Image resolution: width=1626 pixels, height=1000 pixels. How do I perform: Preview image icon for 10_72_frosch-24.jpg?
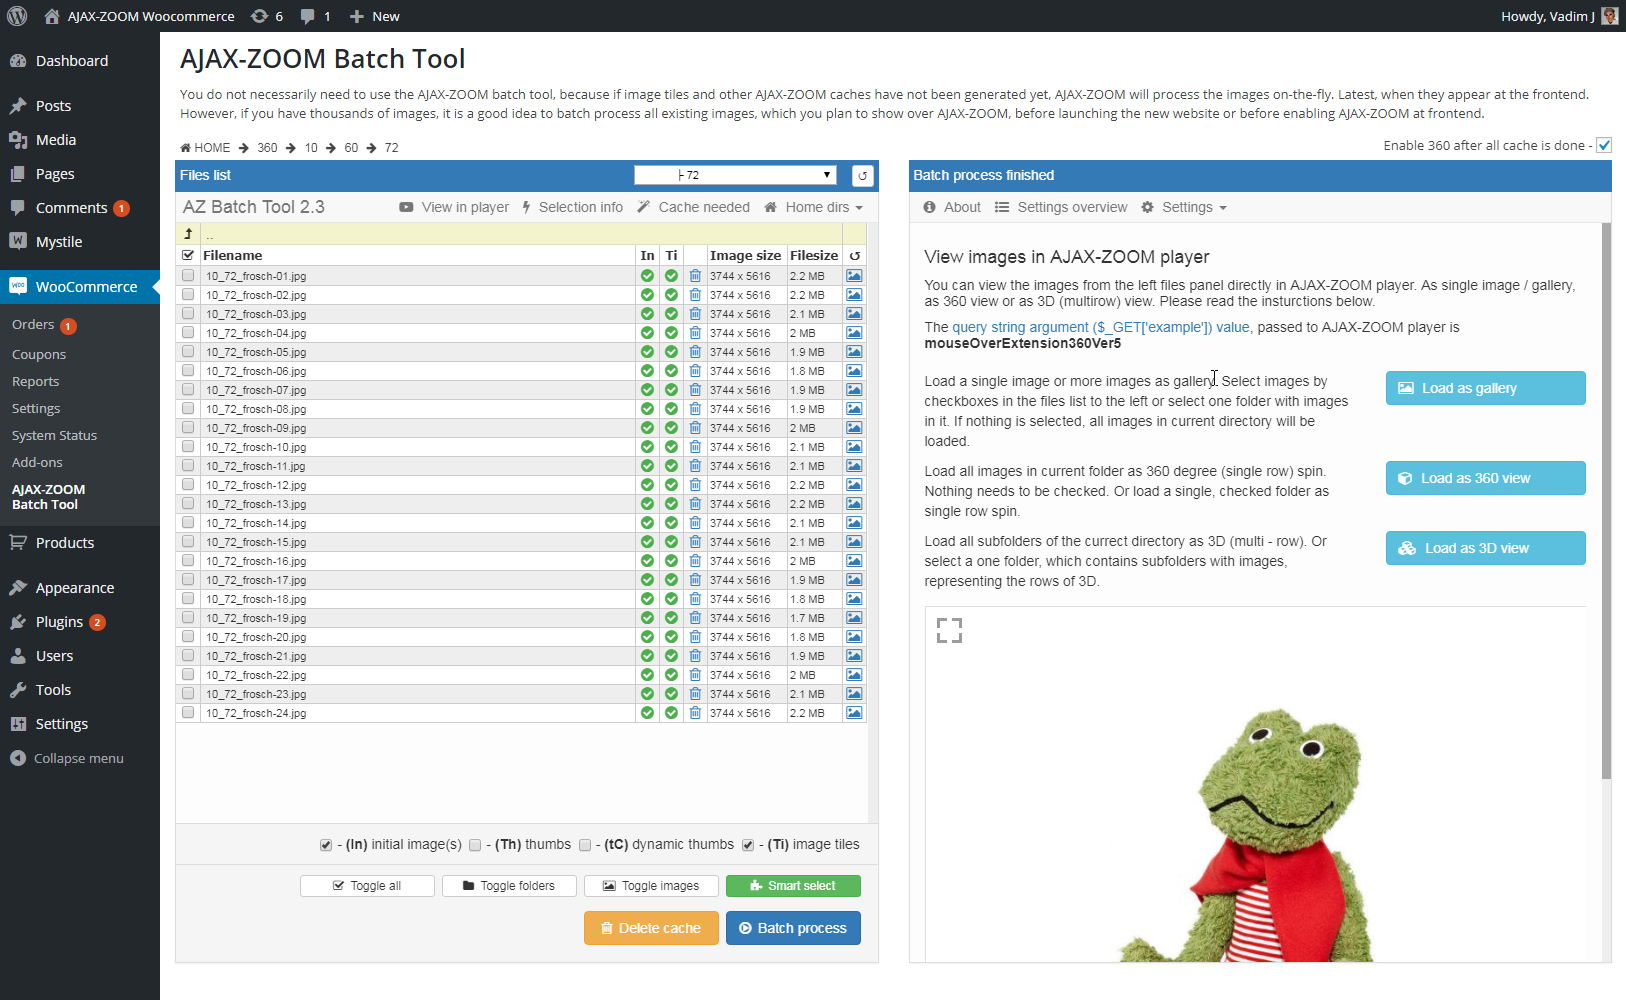click(854, 713)
